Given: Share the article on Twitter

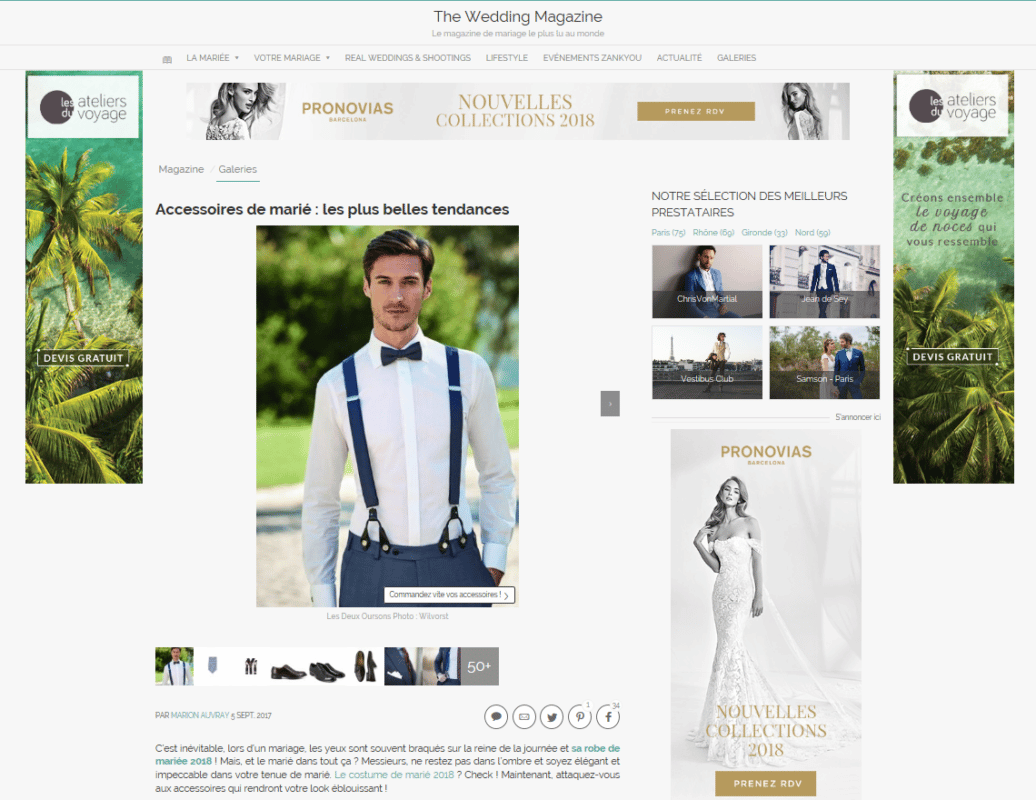Looking at the screenshot, I should point(551,716).
